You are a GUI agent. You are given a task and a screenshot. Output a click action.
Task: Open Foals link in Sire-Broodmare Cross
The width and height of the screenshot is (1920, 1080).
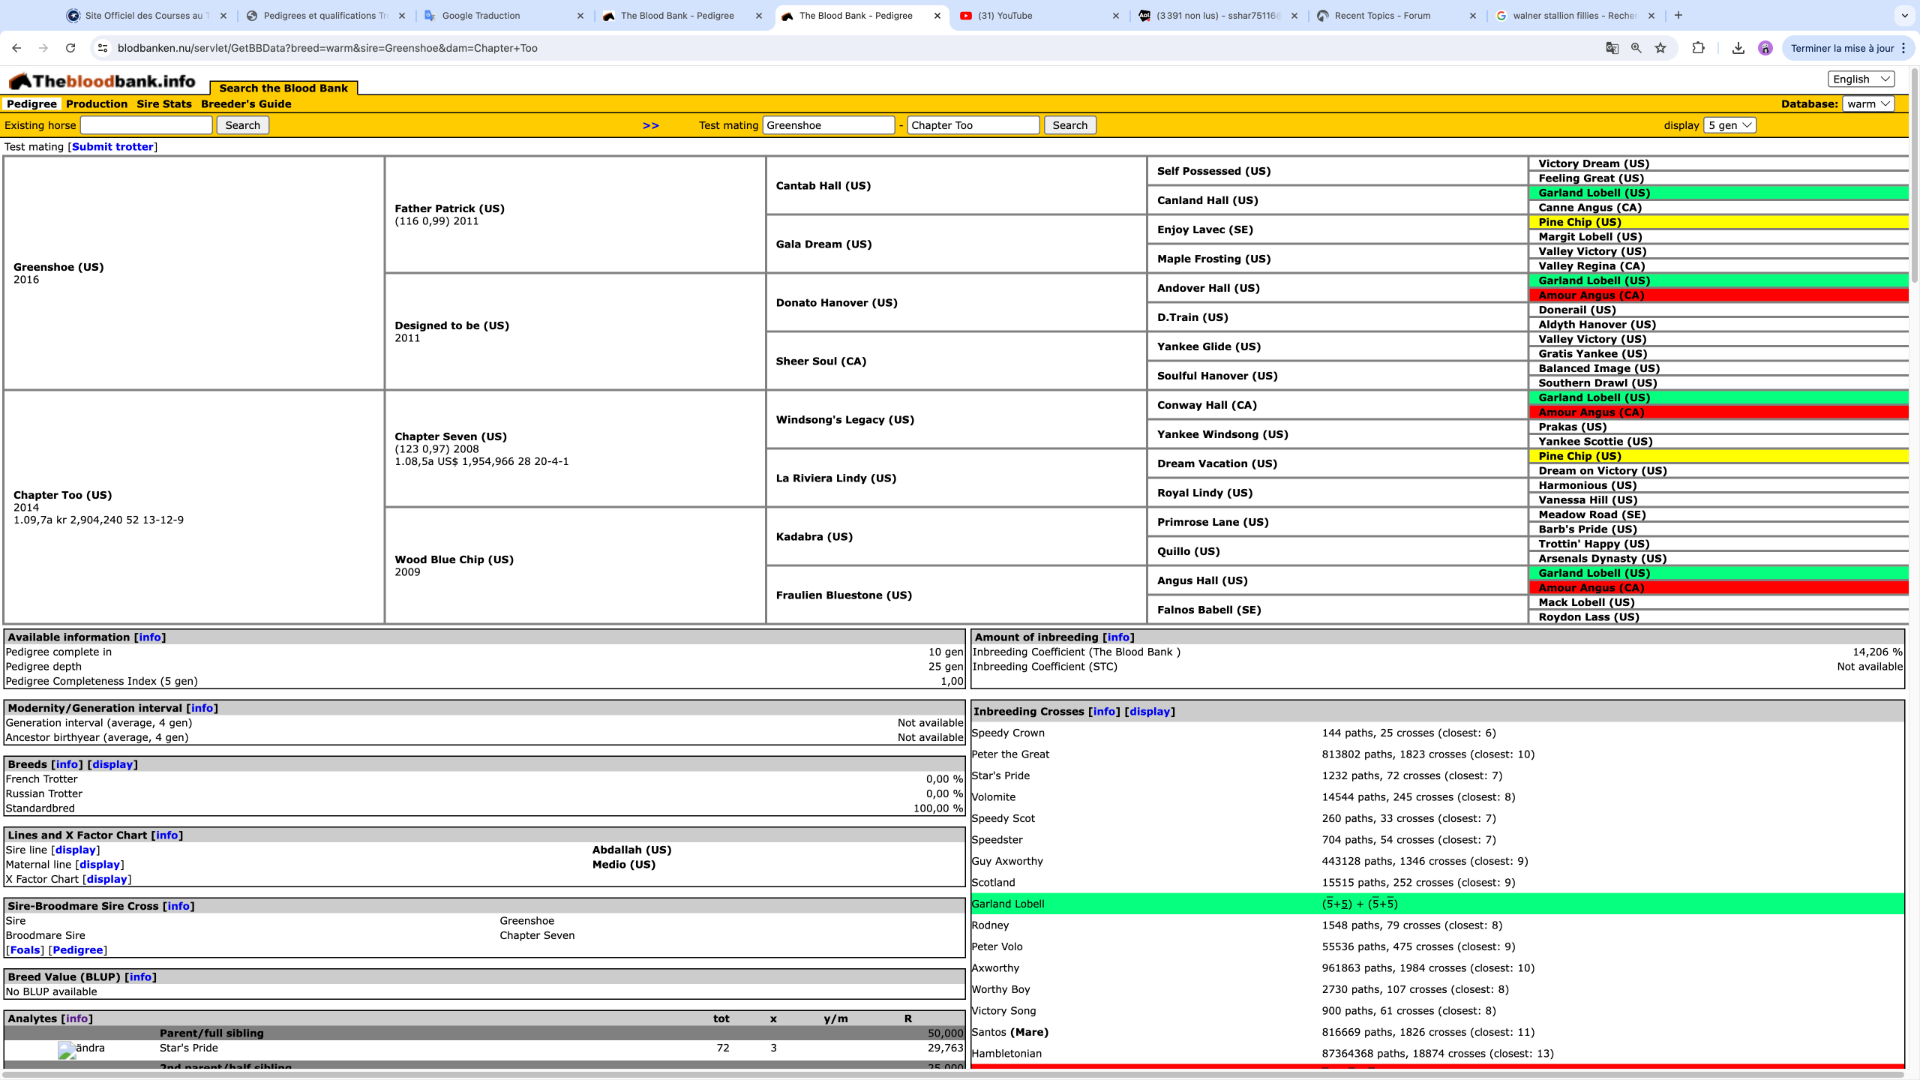tap(25, 950)
